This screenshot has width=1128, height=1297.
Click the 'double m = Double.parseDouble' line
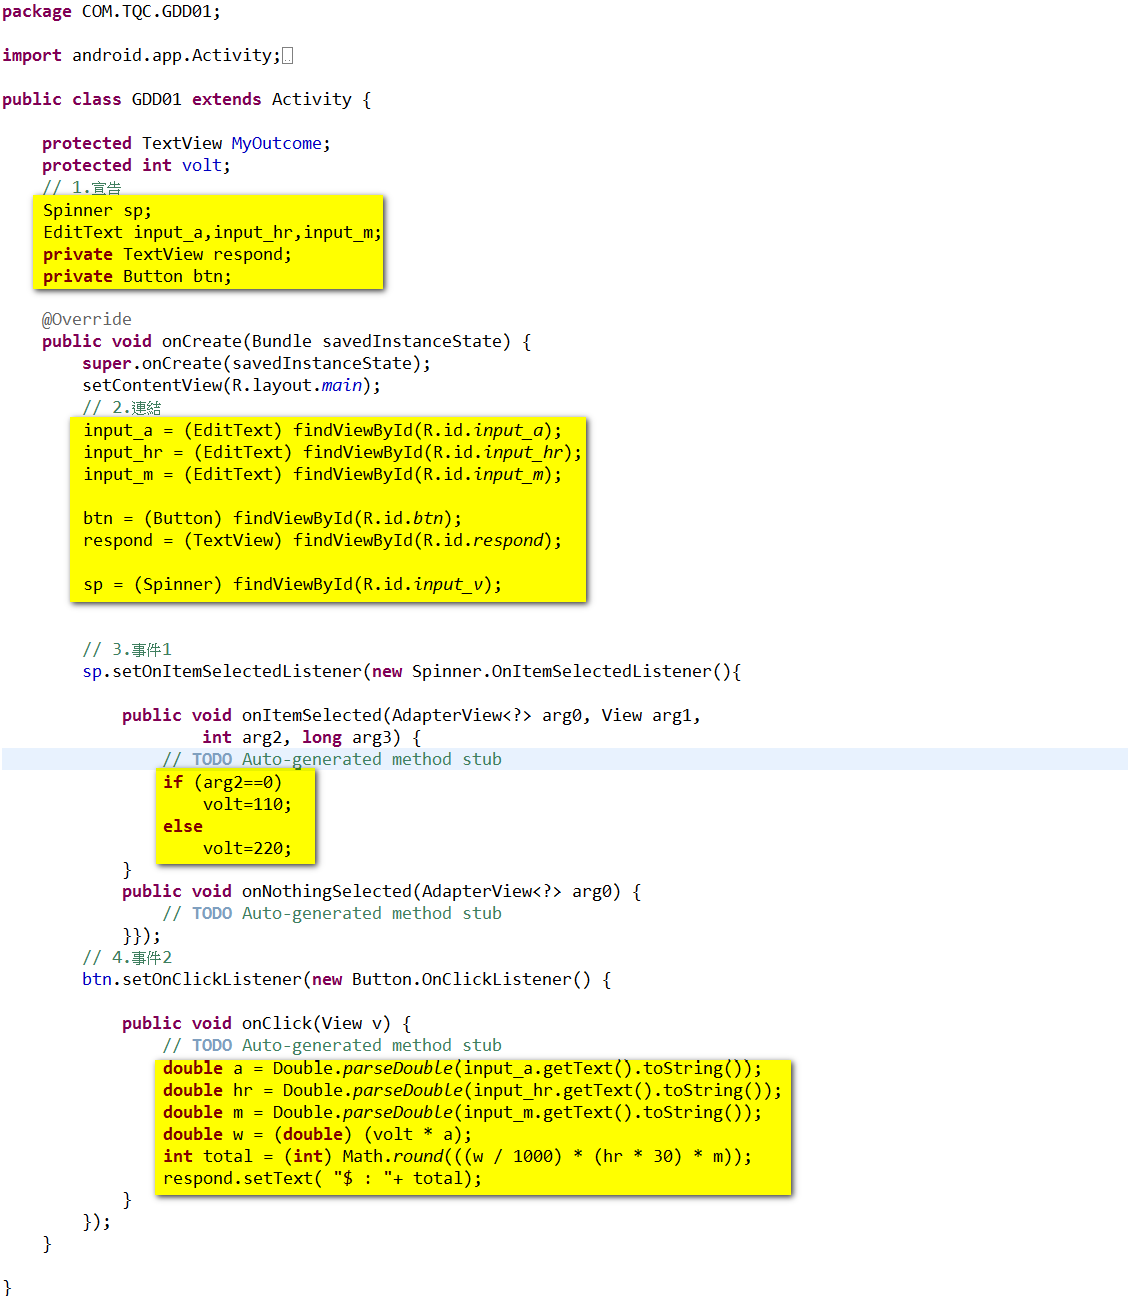(462, 1113)
